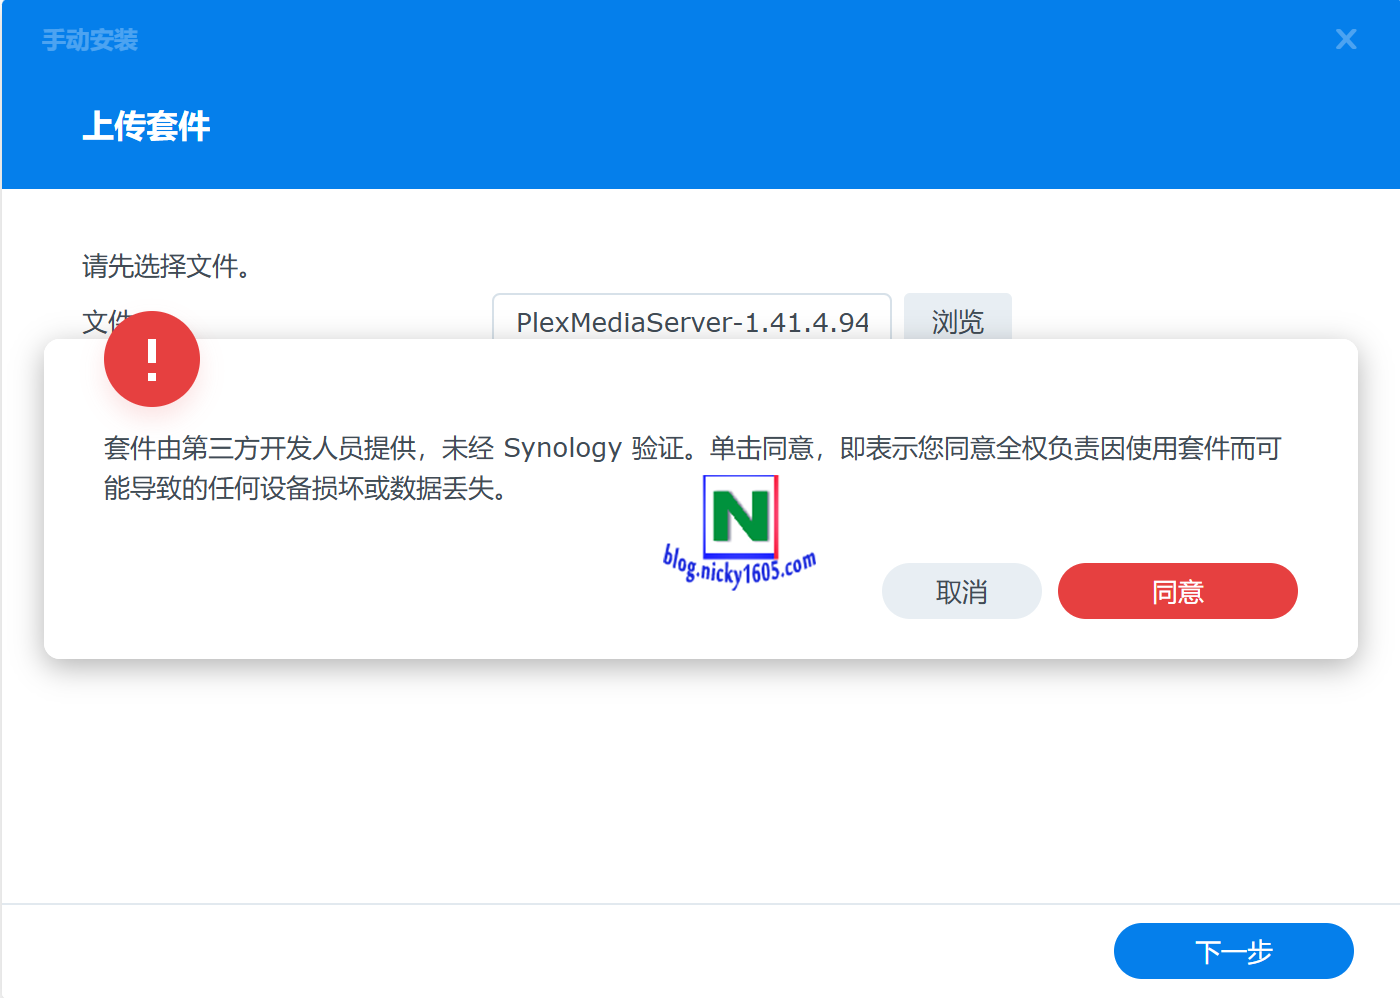
Task: Click the 浏览 browse button
Action: click(957, 318)
